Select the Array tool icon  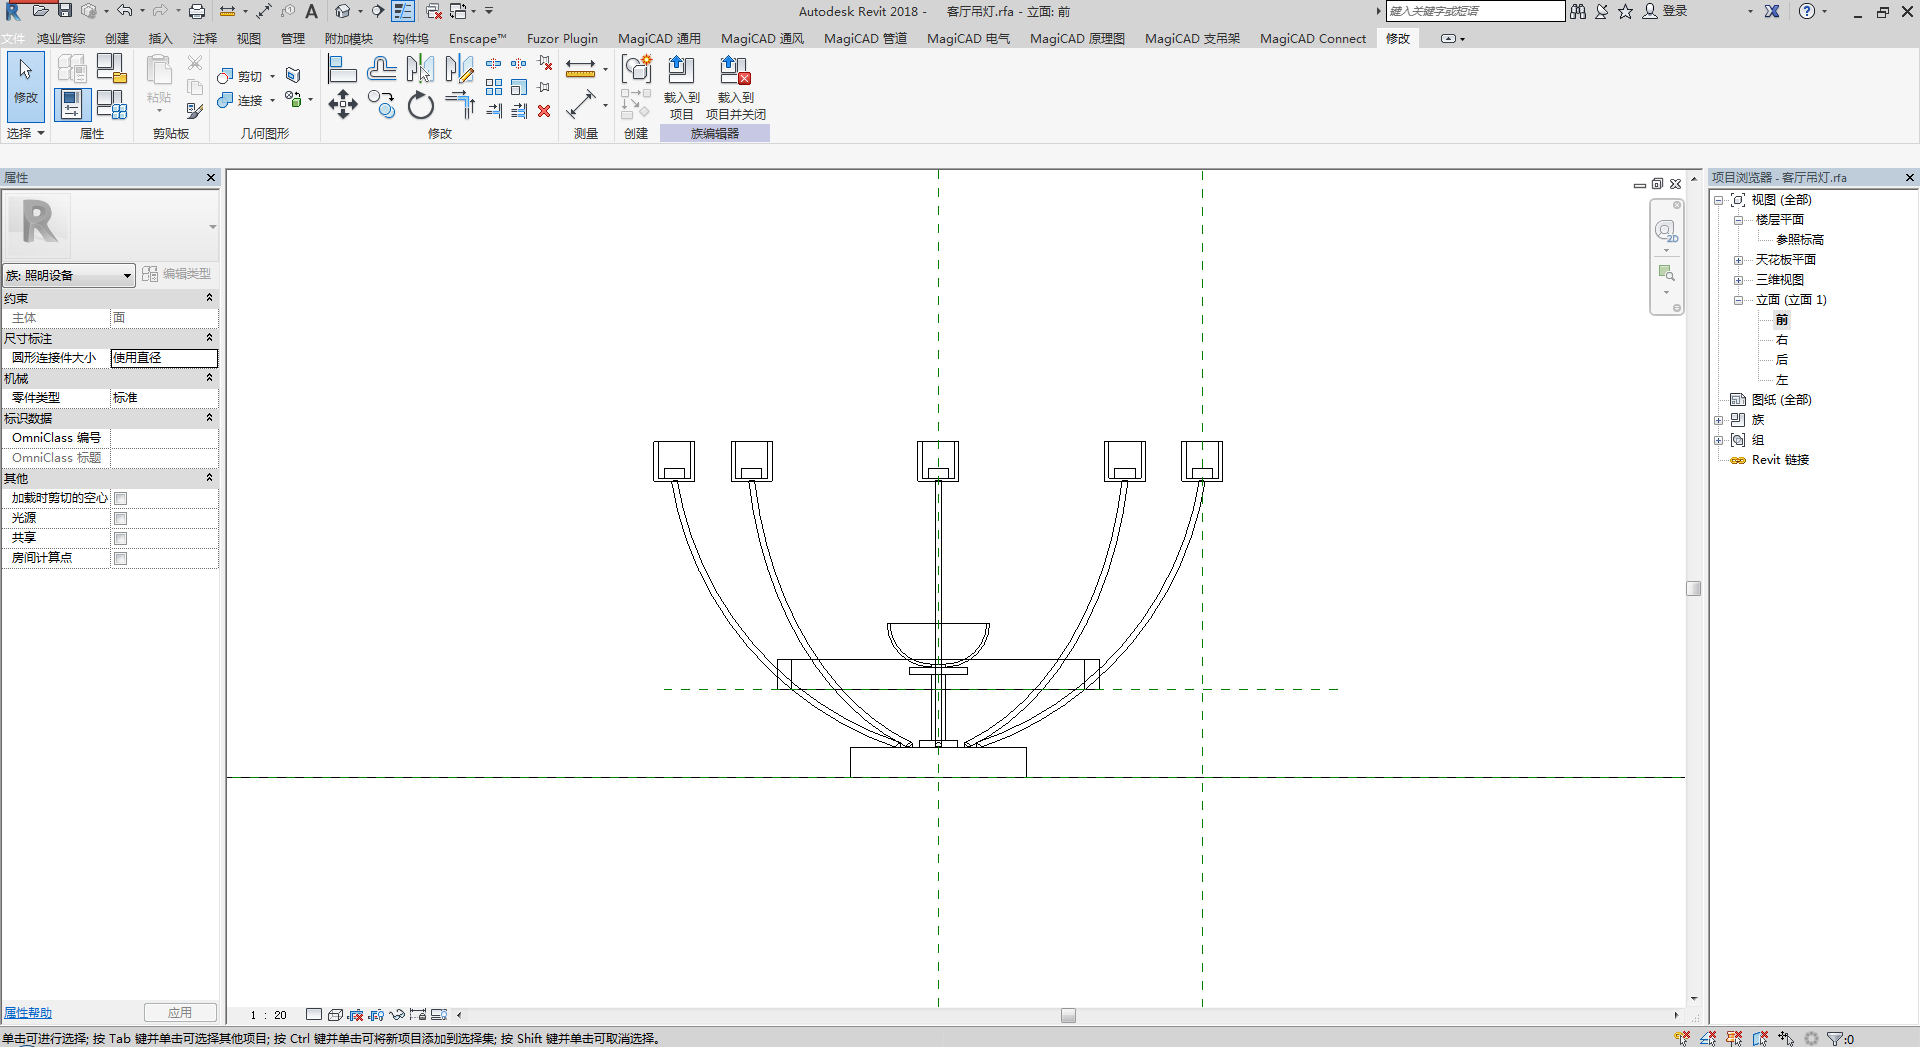coord(494,87)
